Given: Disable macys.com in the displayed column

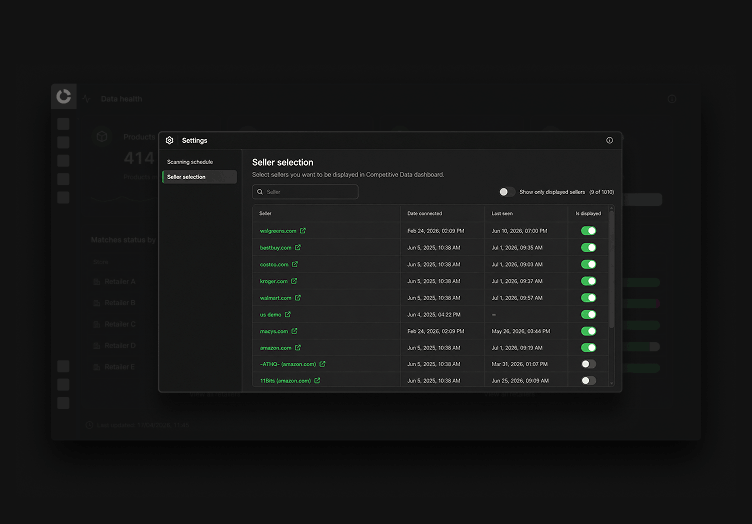Looking at the screenshot, I should 588,331.
